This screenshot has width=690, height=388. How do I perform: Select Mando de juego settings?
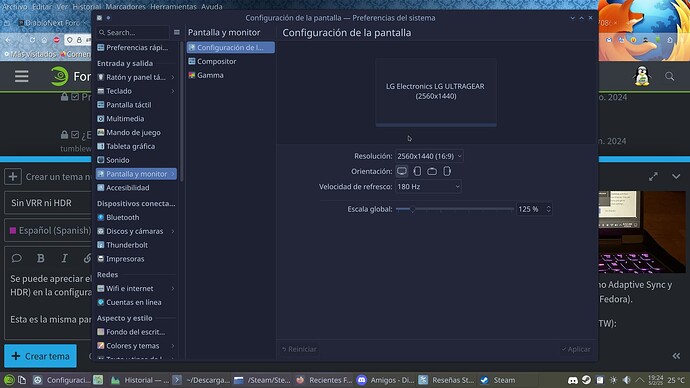(136, 132)
